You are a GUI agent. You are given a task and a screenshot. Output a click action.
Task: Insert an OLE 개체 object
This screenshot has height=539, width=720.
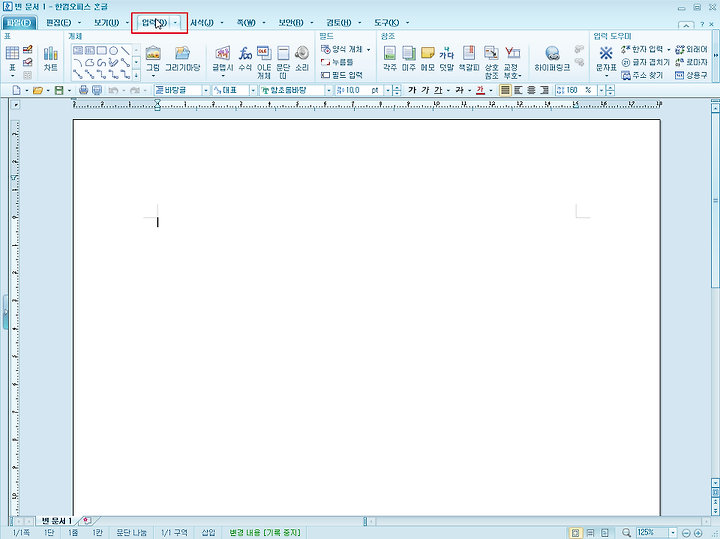point(264,62)
